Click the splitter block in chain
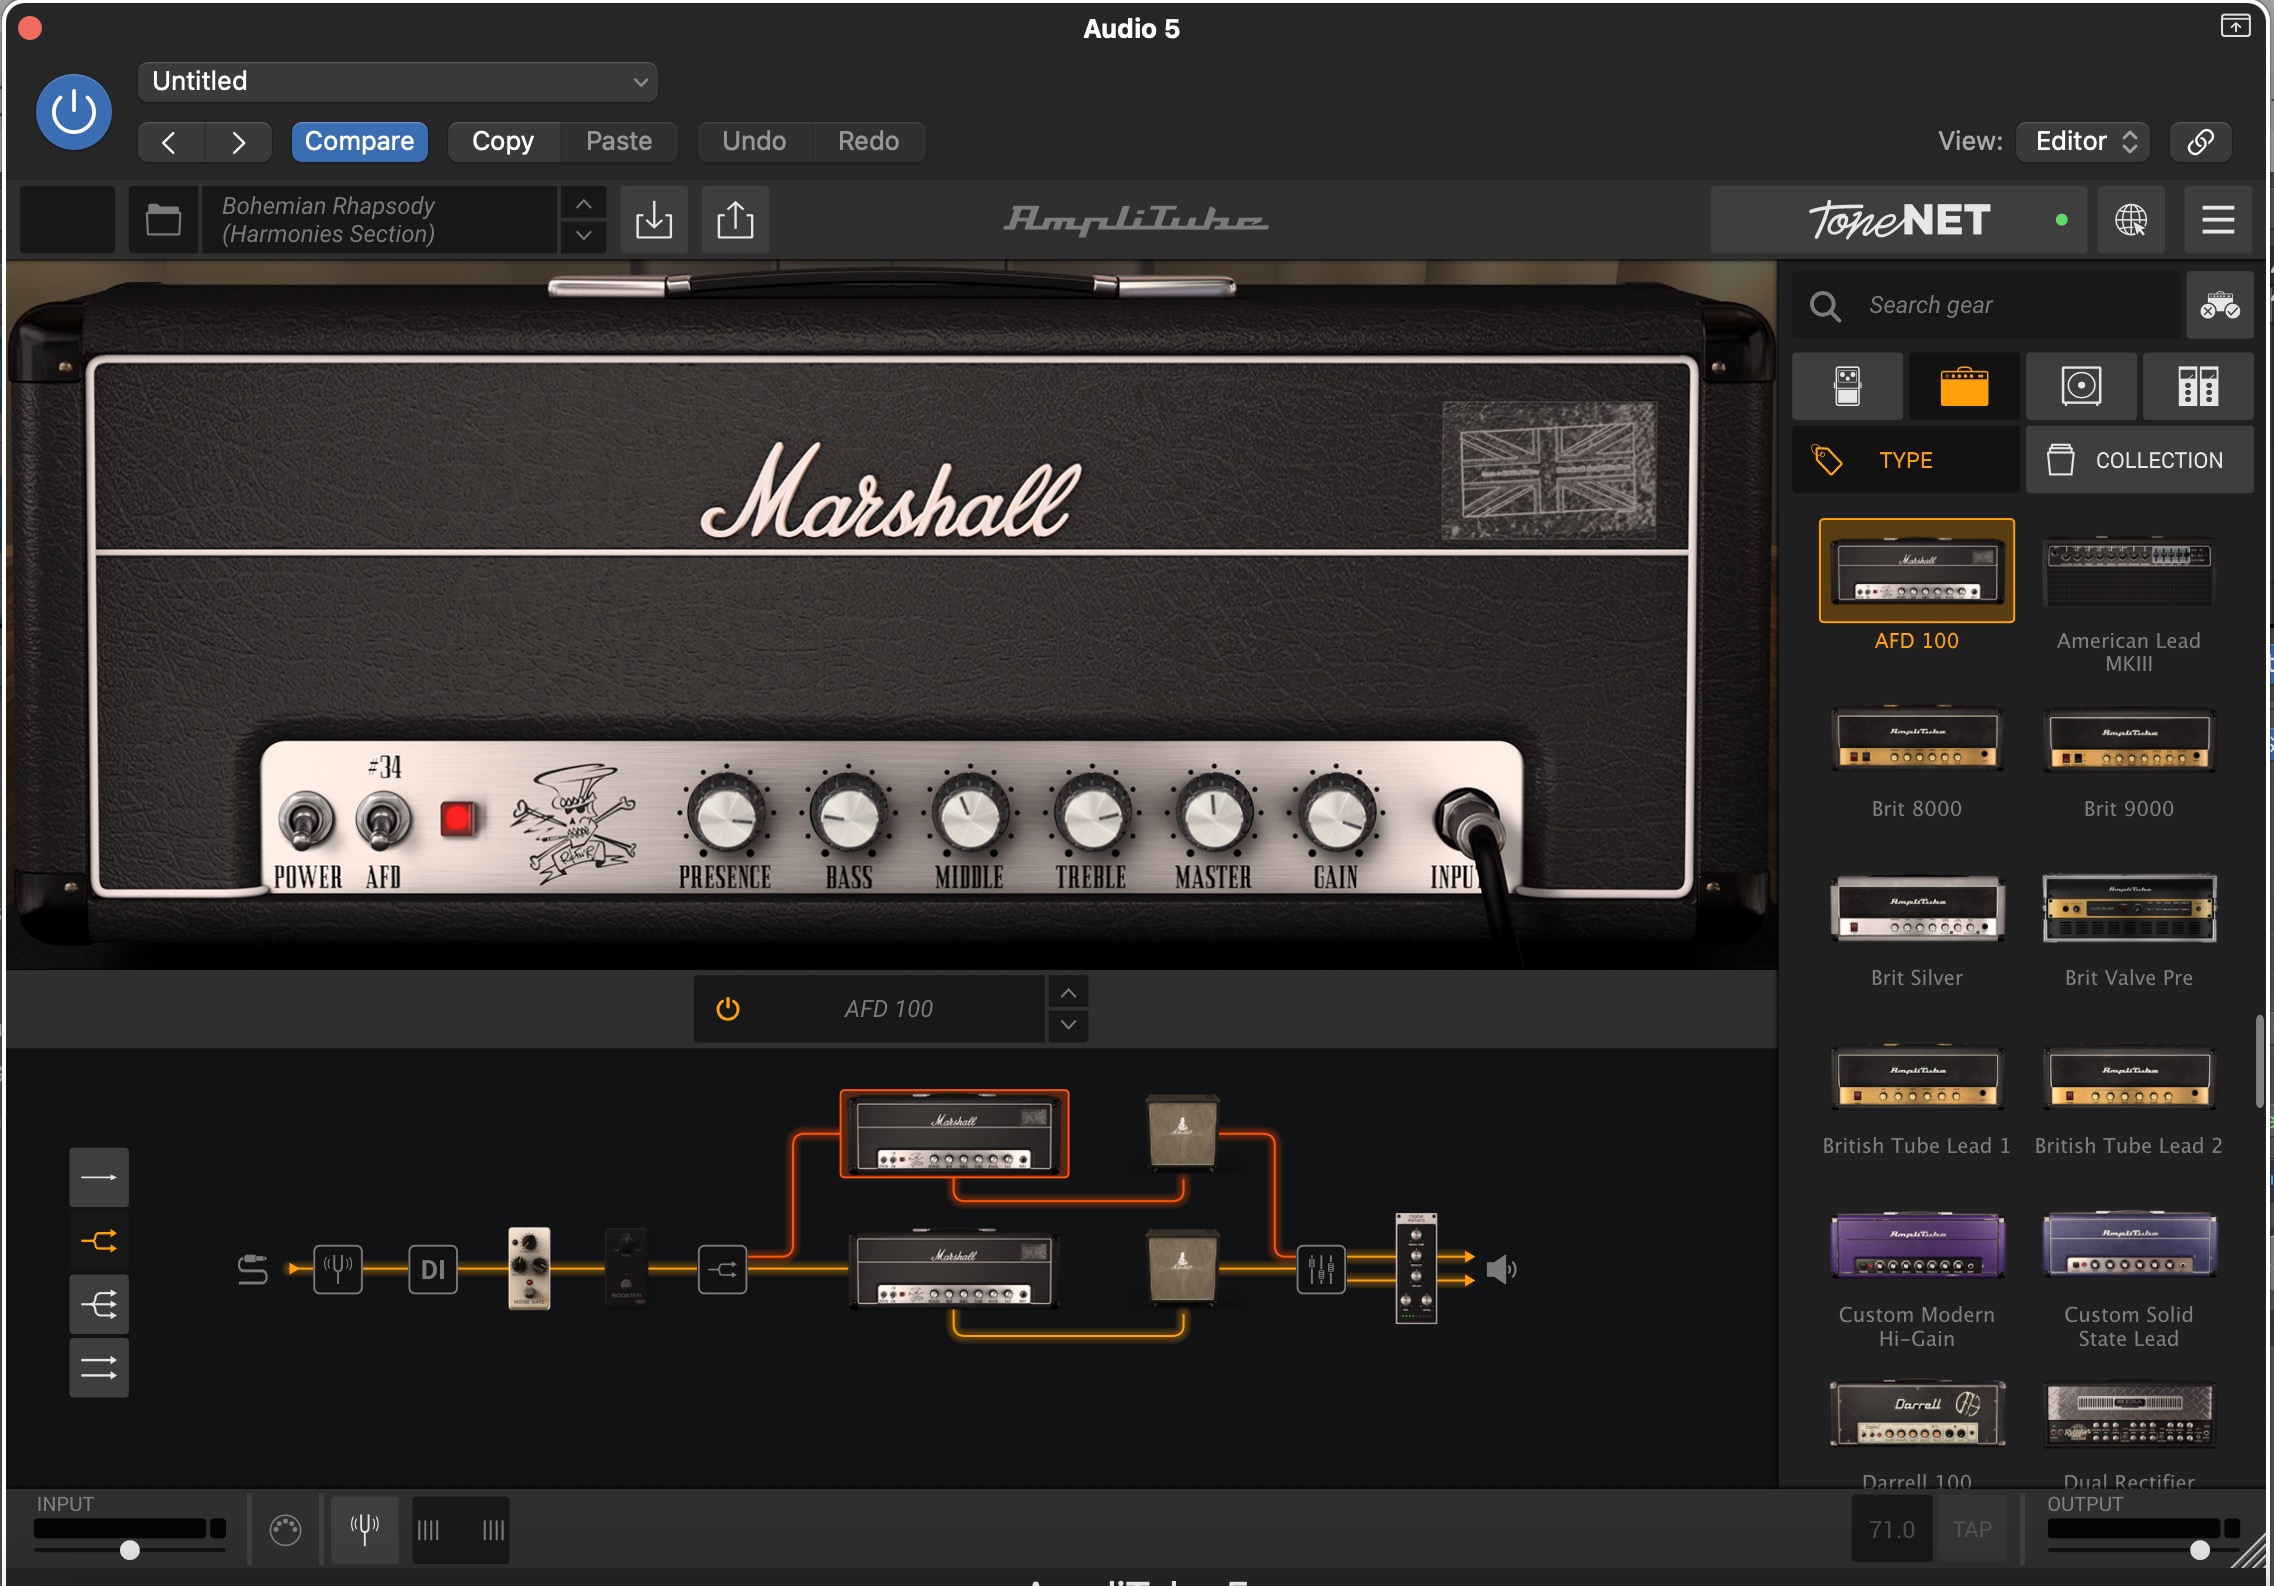This screenshot has height=1586, width=2274. click(x=722, y=1269)
